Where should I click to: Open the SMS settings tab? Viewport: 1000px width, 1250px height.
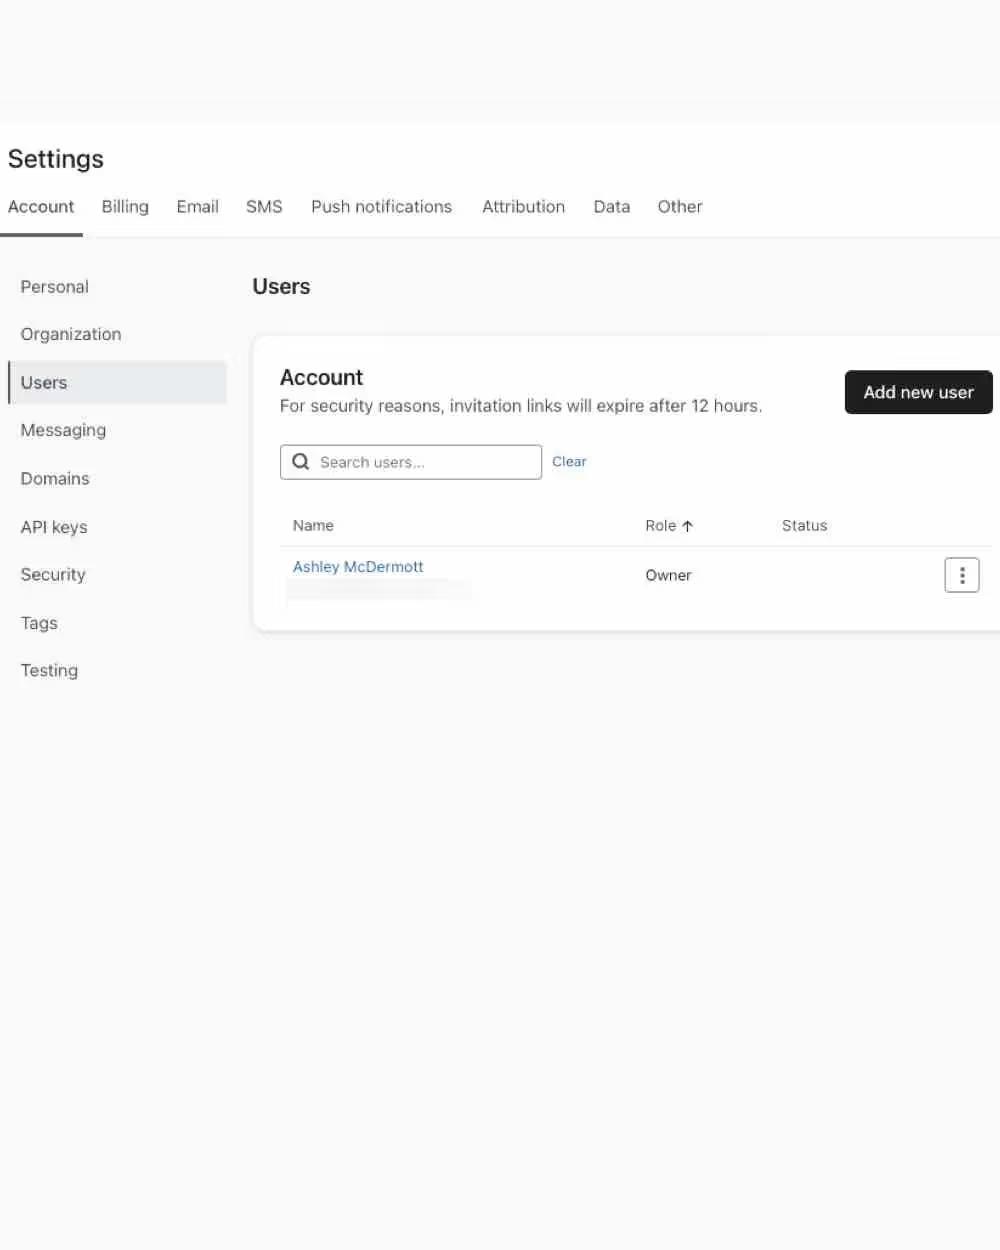point(263,207)
